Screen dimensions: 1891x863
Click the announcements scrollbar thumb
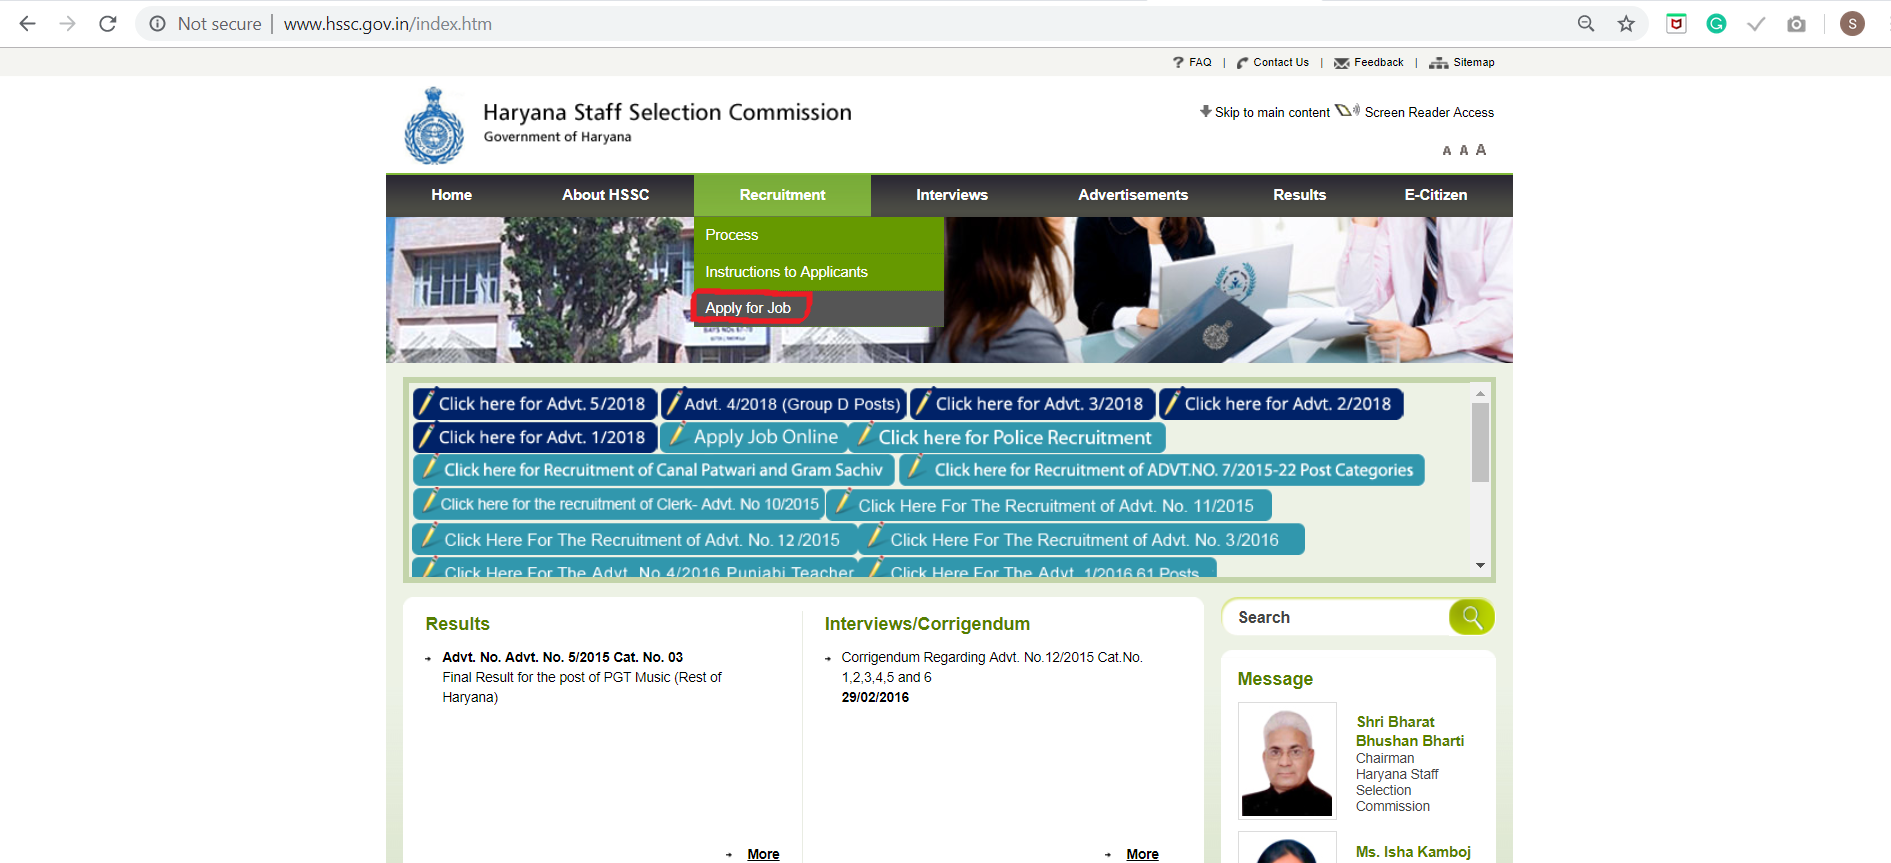point(1481,442)
